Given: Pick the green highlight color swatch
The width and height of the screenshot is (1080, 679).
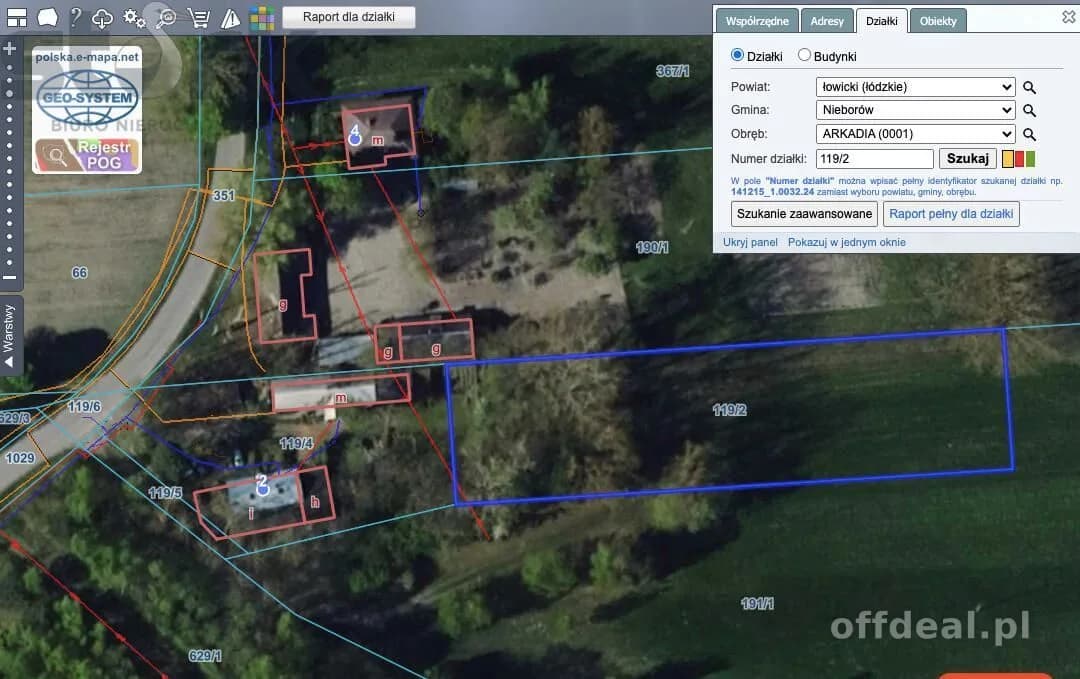Looking at the screenshot, I should [x=1030, y=159].
